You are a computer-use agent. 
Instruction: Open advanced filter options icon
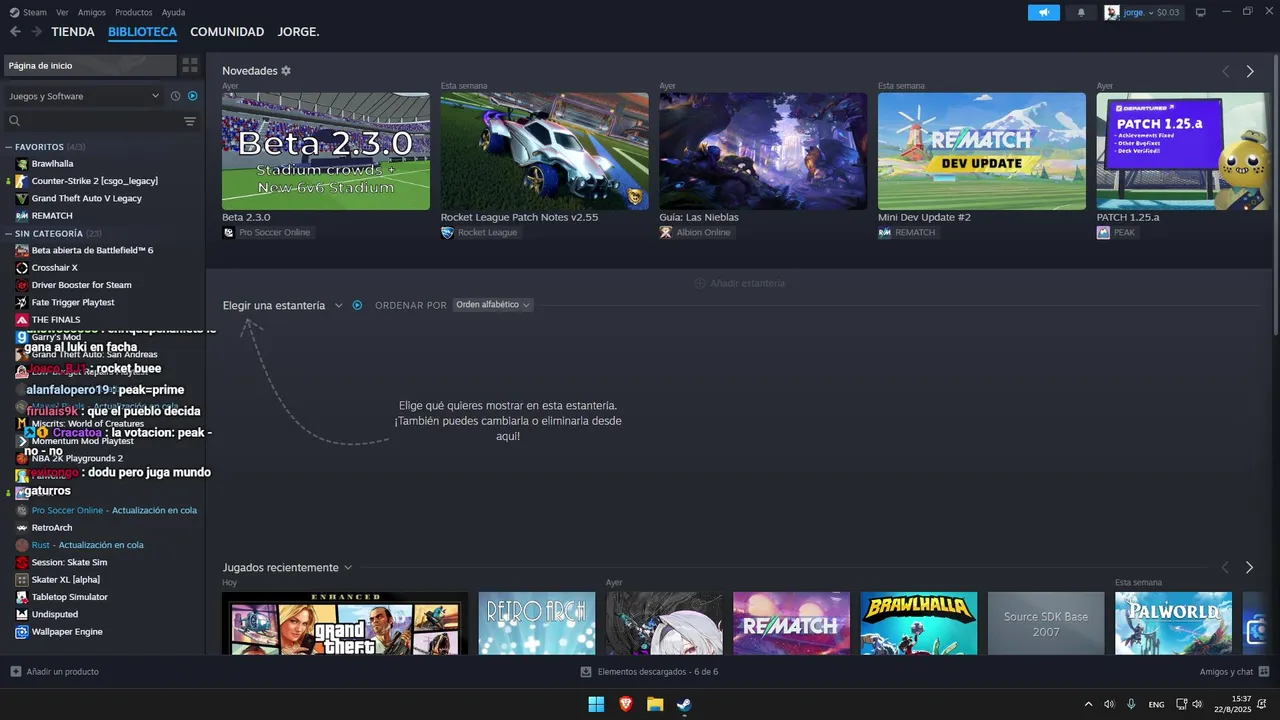tap(190, 121)
